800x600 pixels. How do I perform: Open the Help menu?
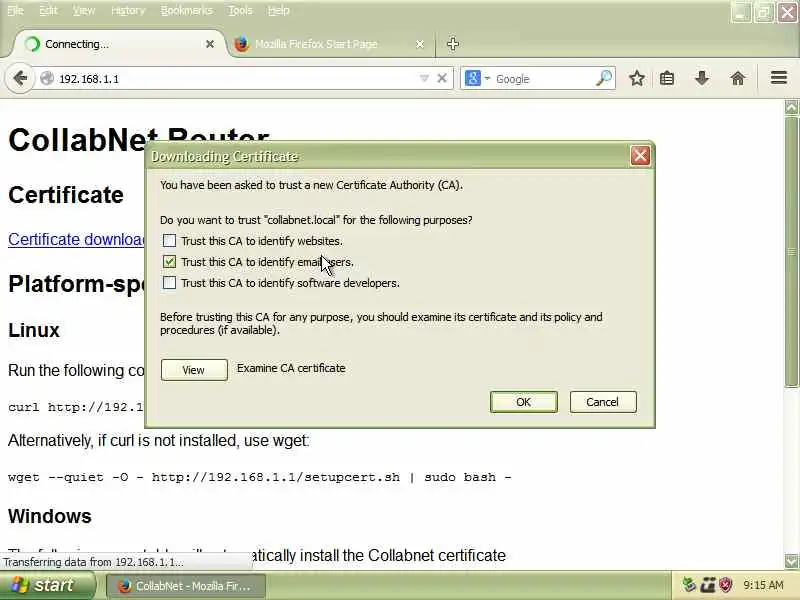[279, 10]
